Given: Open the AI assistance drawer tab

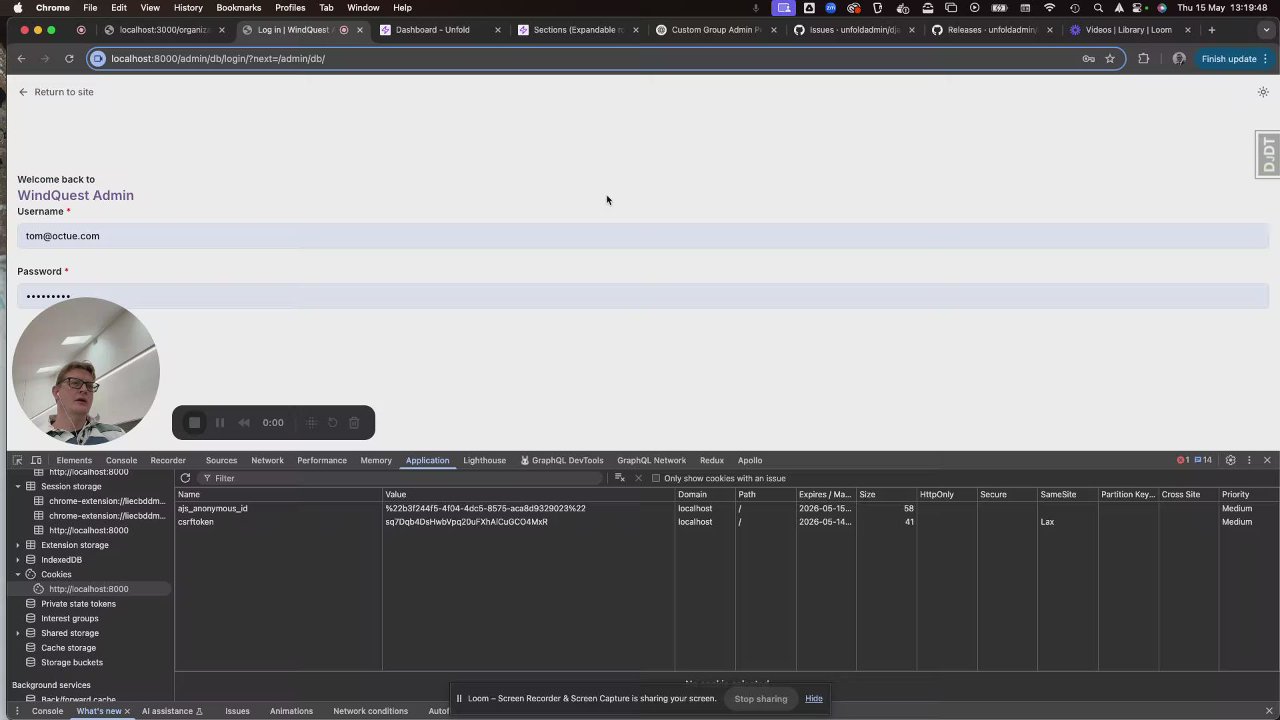Looking at the screenshot, I should (172, 711).
